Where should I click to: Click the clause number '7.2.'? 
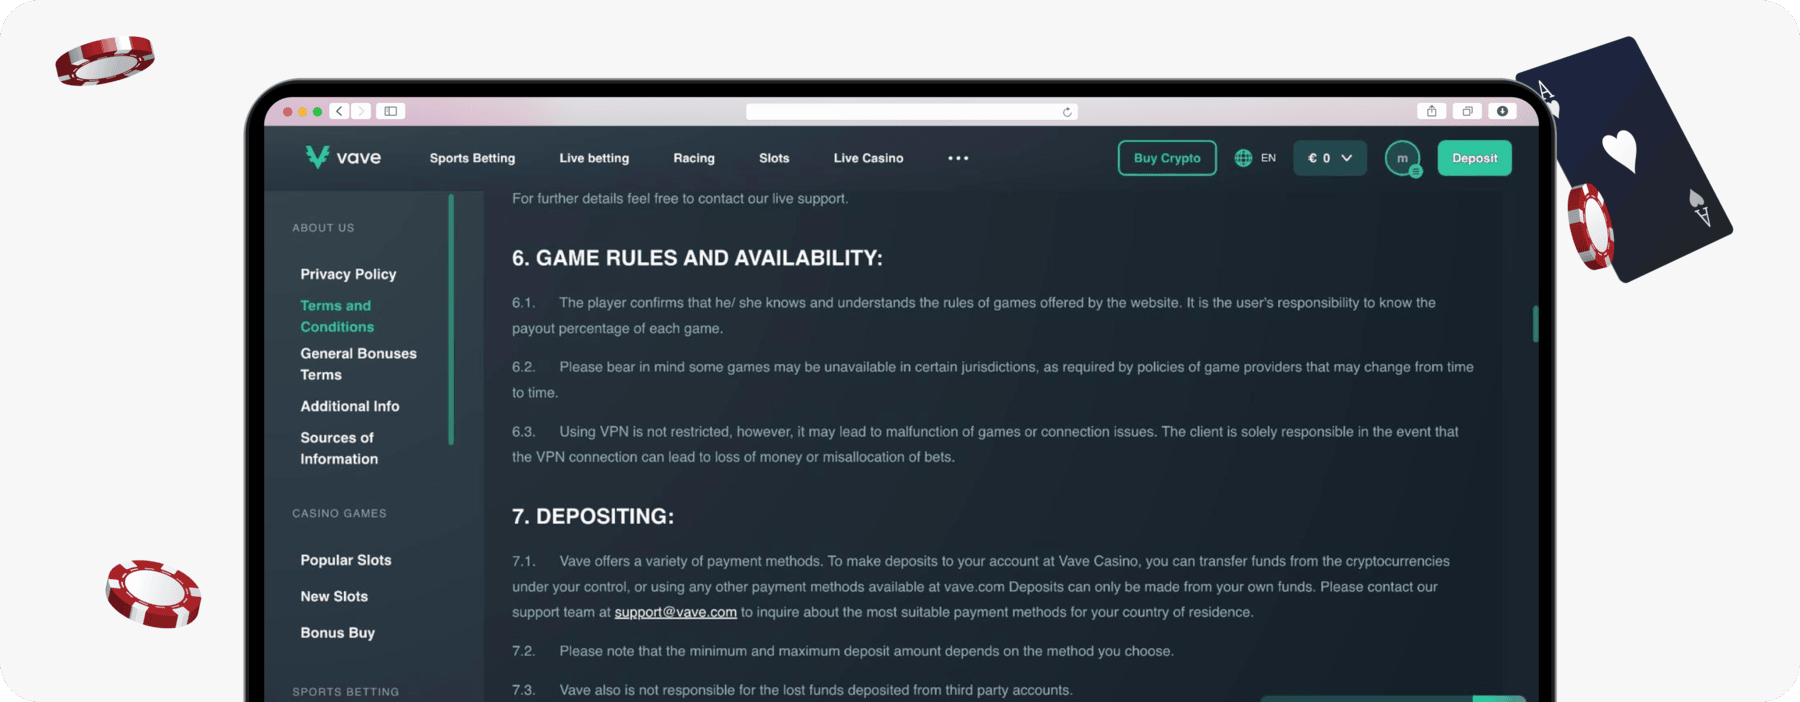pyautogui.click(x=524, y=651)
